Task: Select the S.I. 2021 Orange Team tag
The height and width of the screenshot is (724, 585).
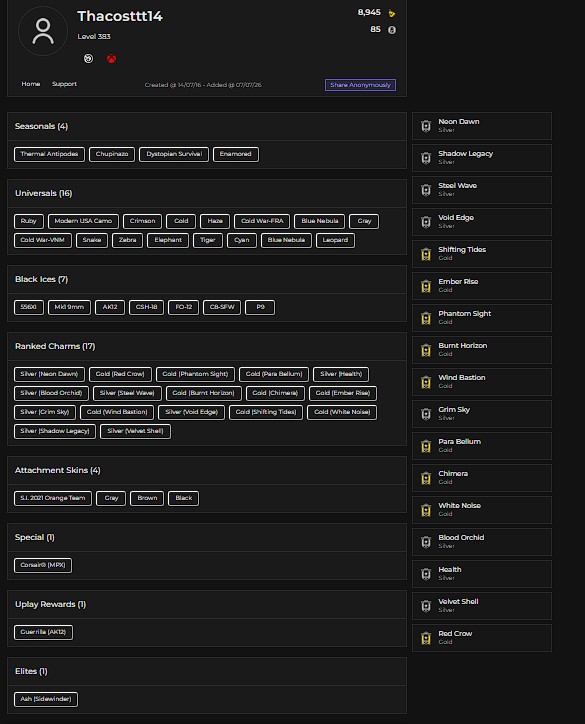Action: point(53,498)
